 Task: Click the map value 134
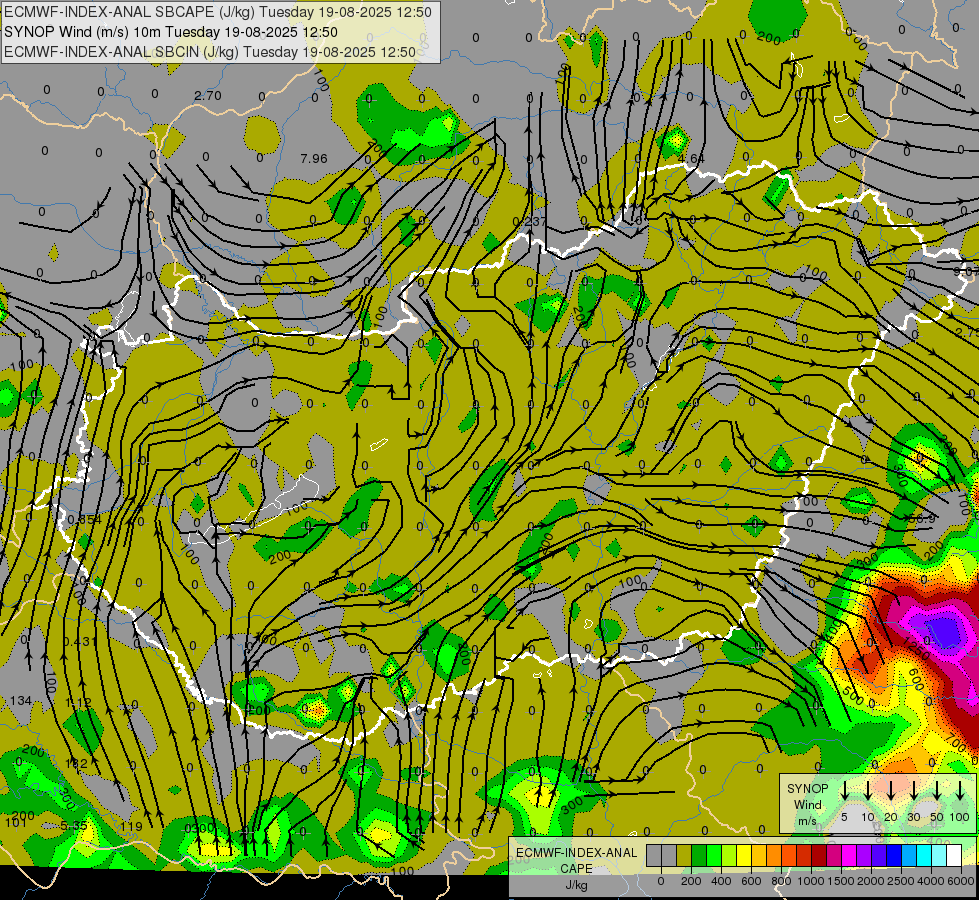pos(21,701)
